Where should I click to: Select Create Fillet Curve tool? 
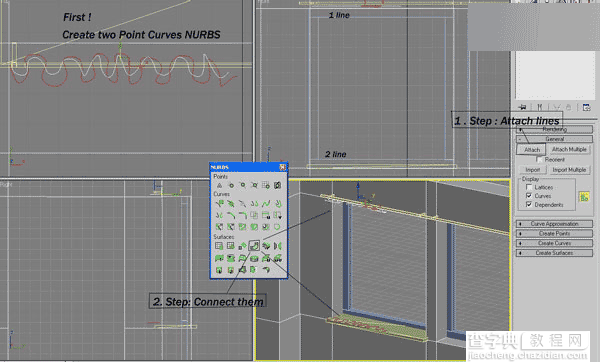243,215
